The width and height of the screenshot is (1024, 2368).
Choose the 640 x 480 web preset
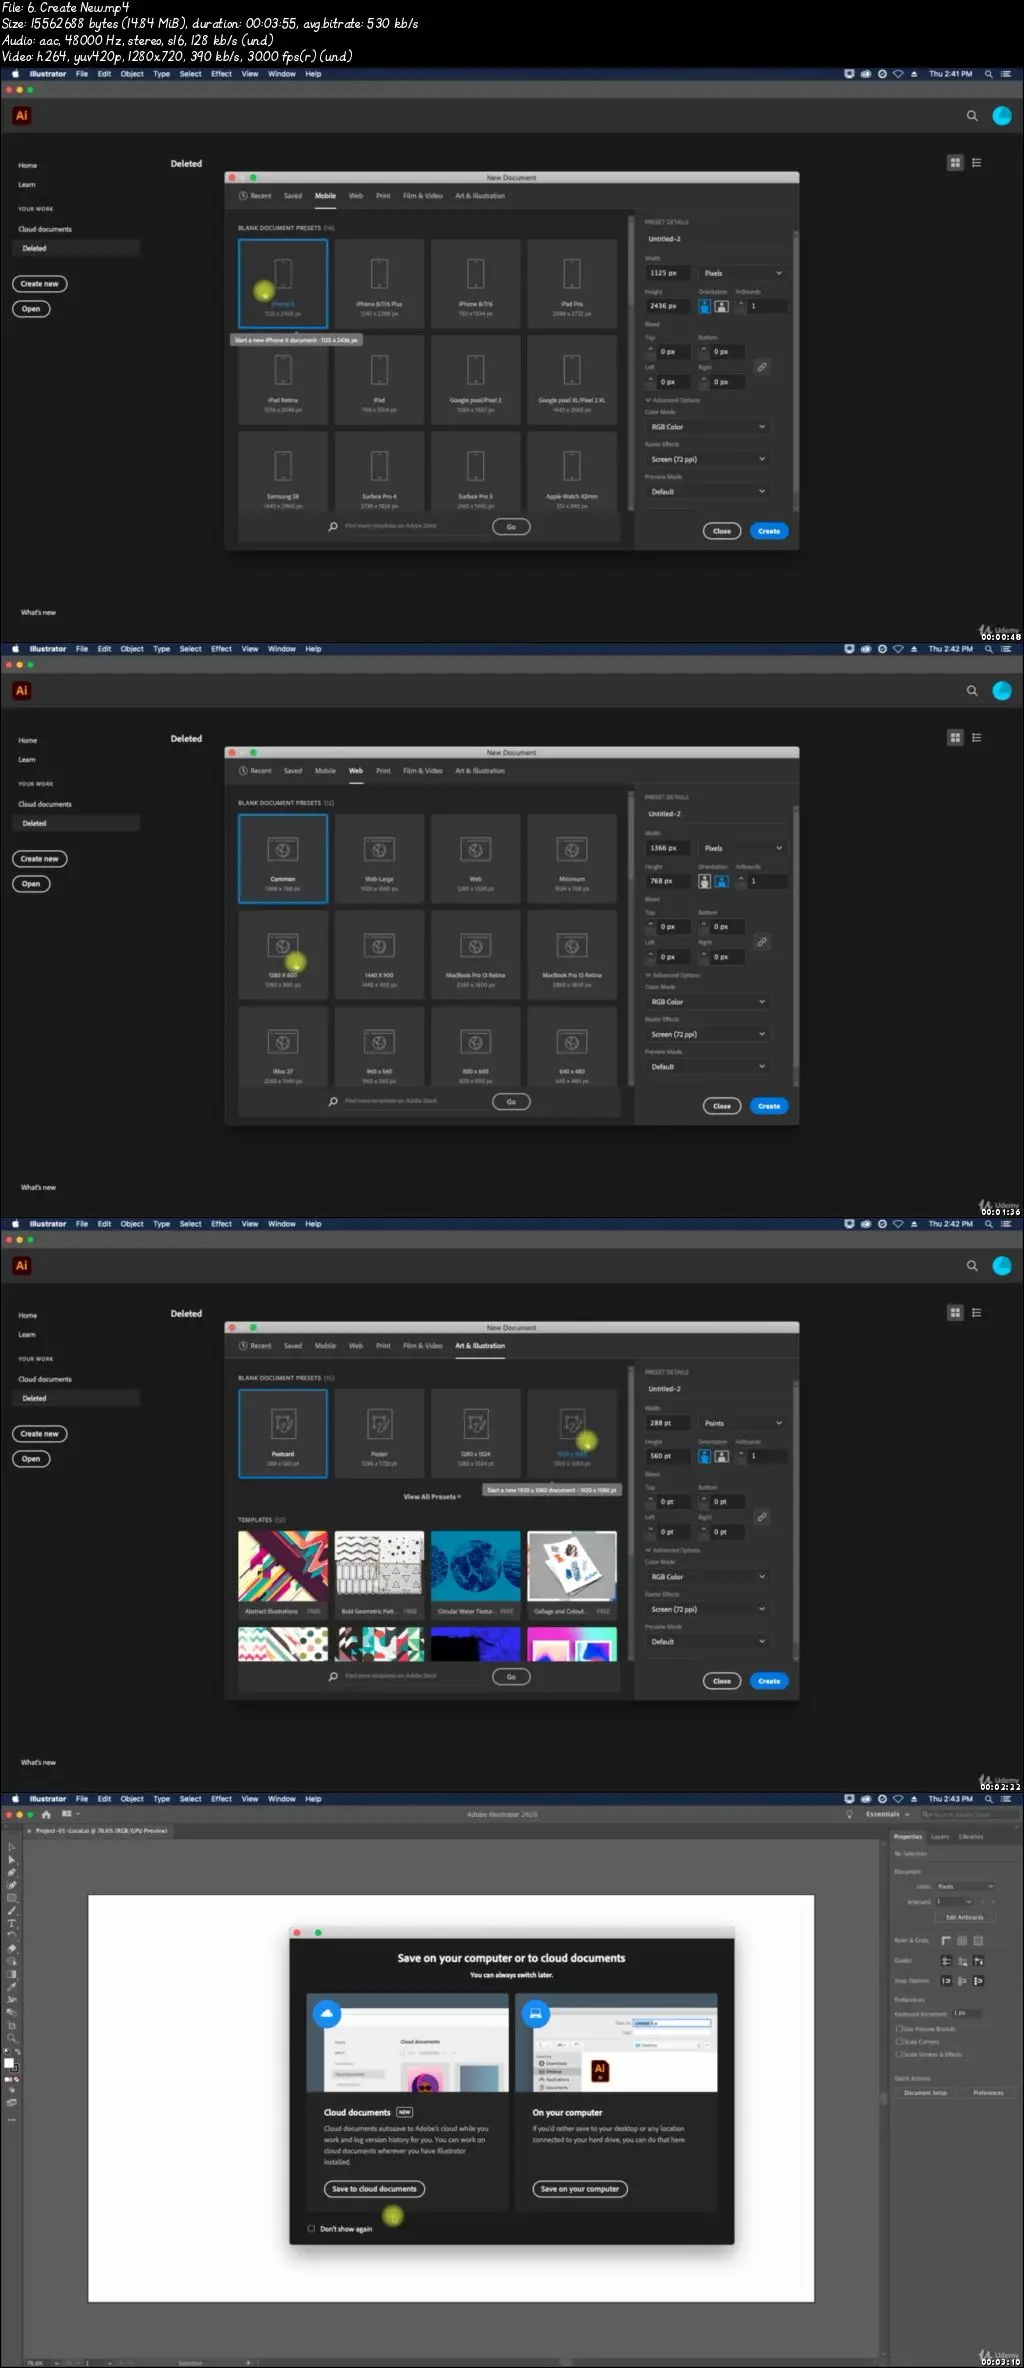[572, 1047]
